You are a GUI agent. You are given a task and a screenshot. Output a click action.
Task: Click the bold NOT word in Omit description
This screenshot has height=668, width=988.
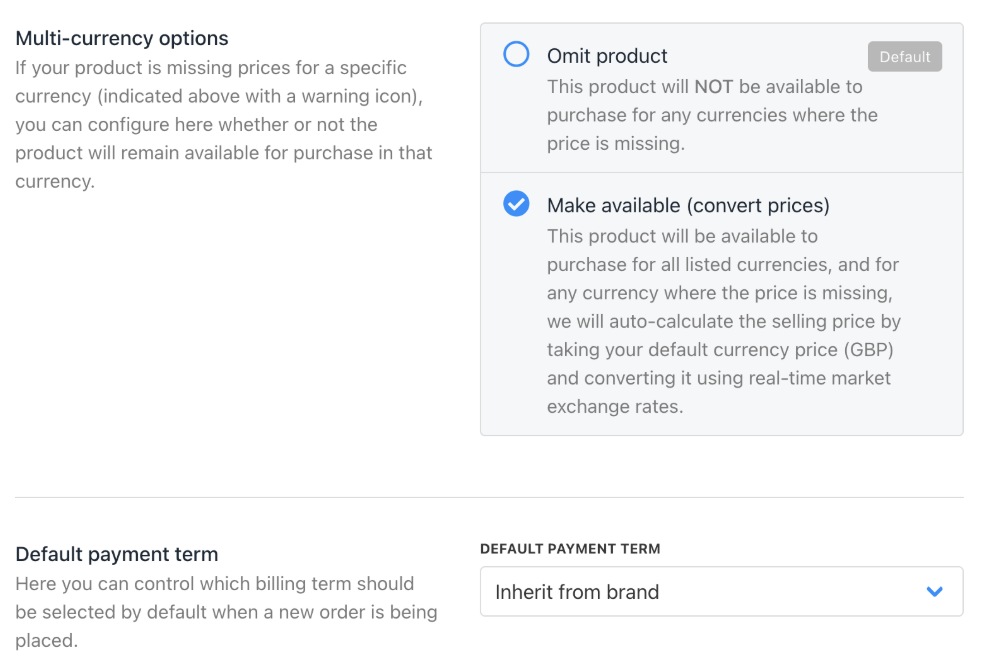(x=714, y=87)
